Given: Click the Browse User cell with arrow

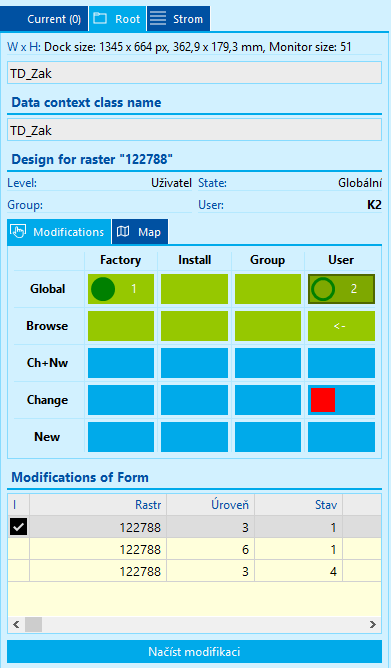Looking at the screenshot, I should coord(341,326).
